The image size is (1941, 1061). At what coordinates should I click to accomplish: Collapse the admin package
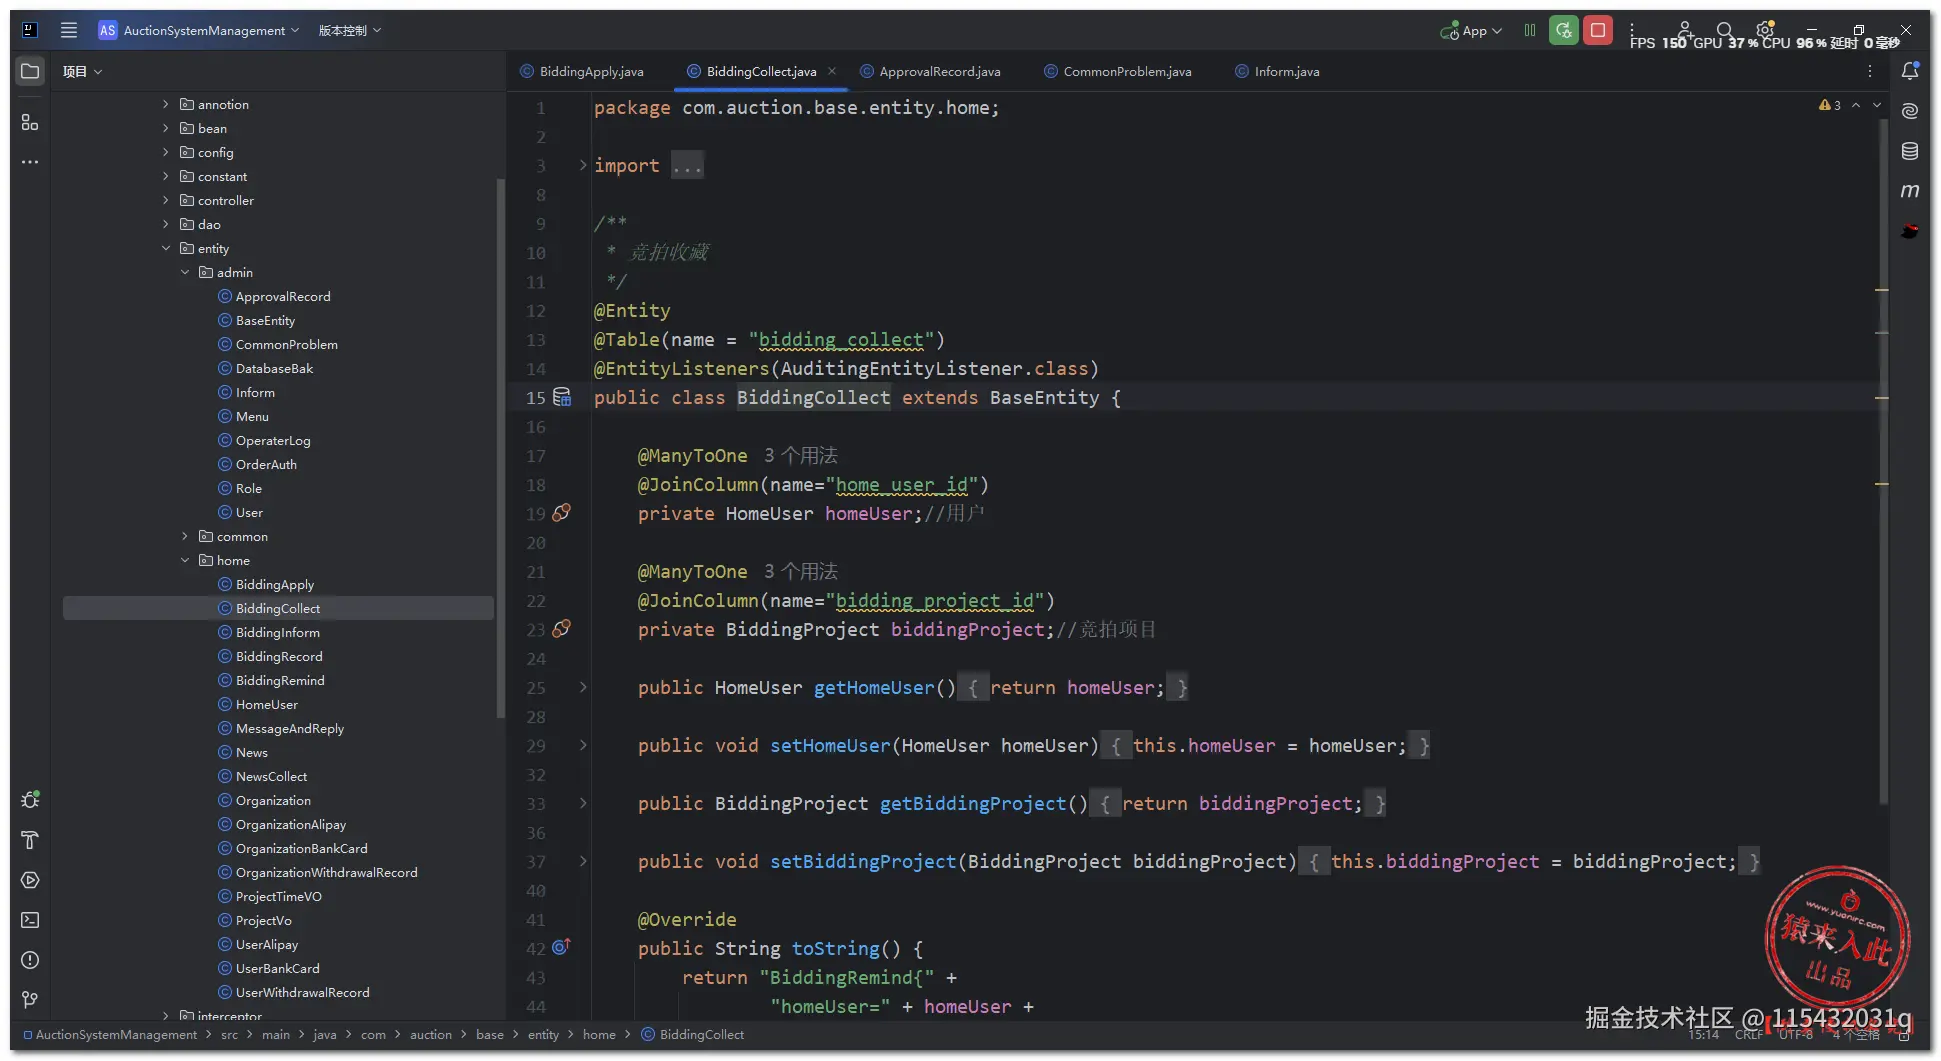coord(185,272)
